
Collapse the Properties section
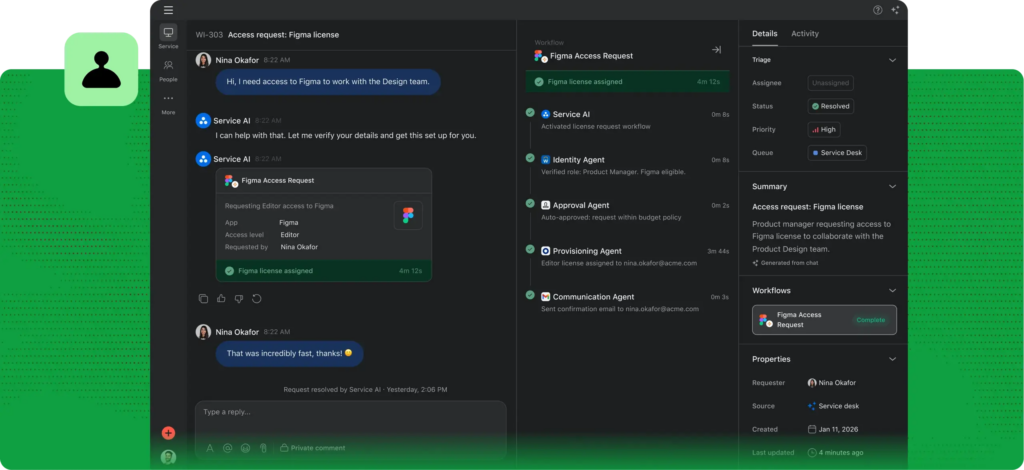tap(892, 359)
